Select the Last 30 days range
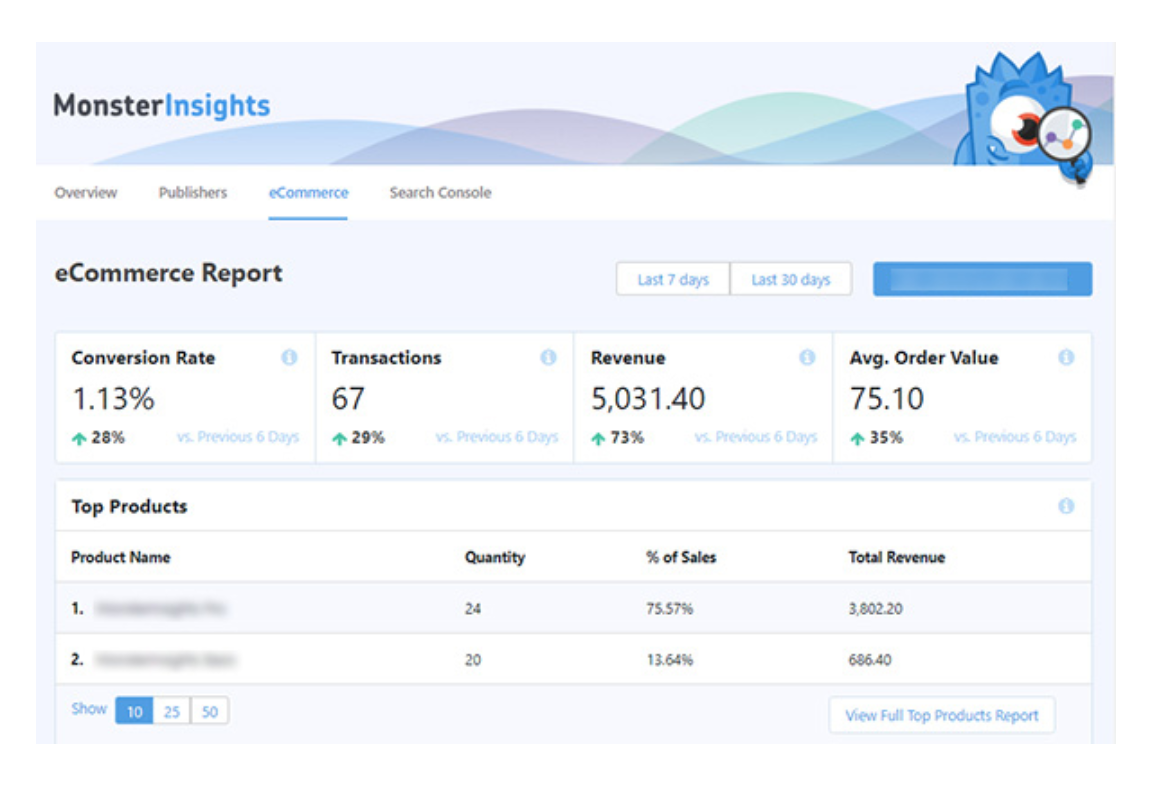The image size is (1162, 794). coord(791,280)
